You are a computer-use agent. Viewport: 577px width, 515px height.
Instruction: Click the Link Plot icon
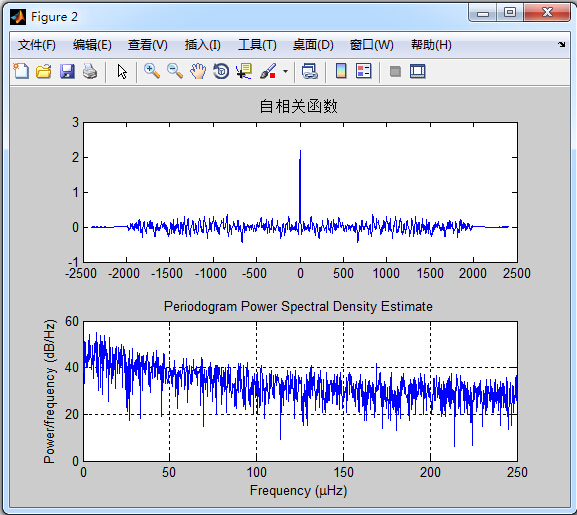pyautogui.click(x=309, y=71)
